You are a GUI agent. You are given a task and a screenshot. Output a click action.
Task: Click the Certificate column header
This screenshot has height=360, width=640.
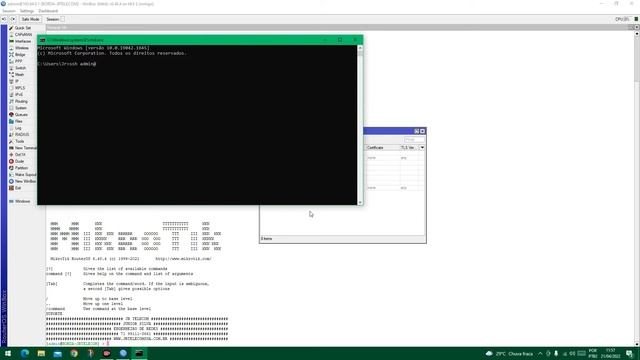(x=382, y=147)
